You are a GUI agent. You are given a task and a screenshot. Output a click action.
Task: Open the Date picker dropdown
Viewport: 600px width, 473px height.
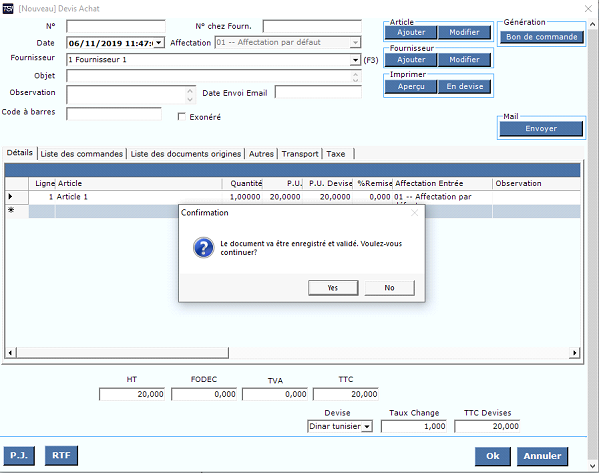pos(158,43)
